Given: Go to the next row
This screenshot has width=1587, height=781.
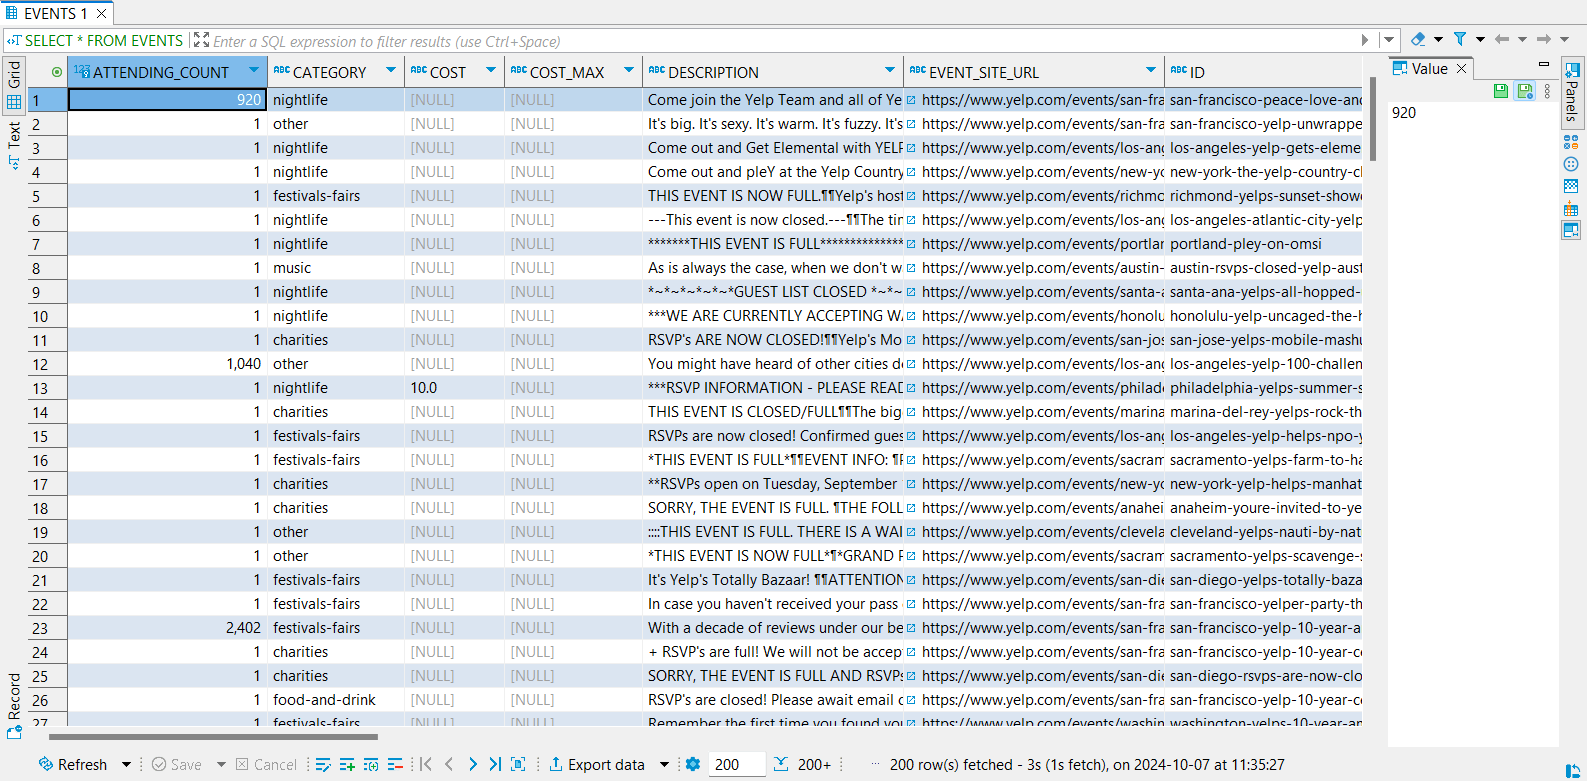Looking at the screenshot, I should [472, 764].
